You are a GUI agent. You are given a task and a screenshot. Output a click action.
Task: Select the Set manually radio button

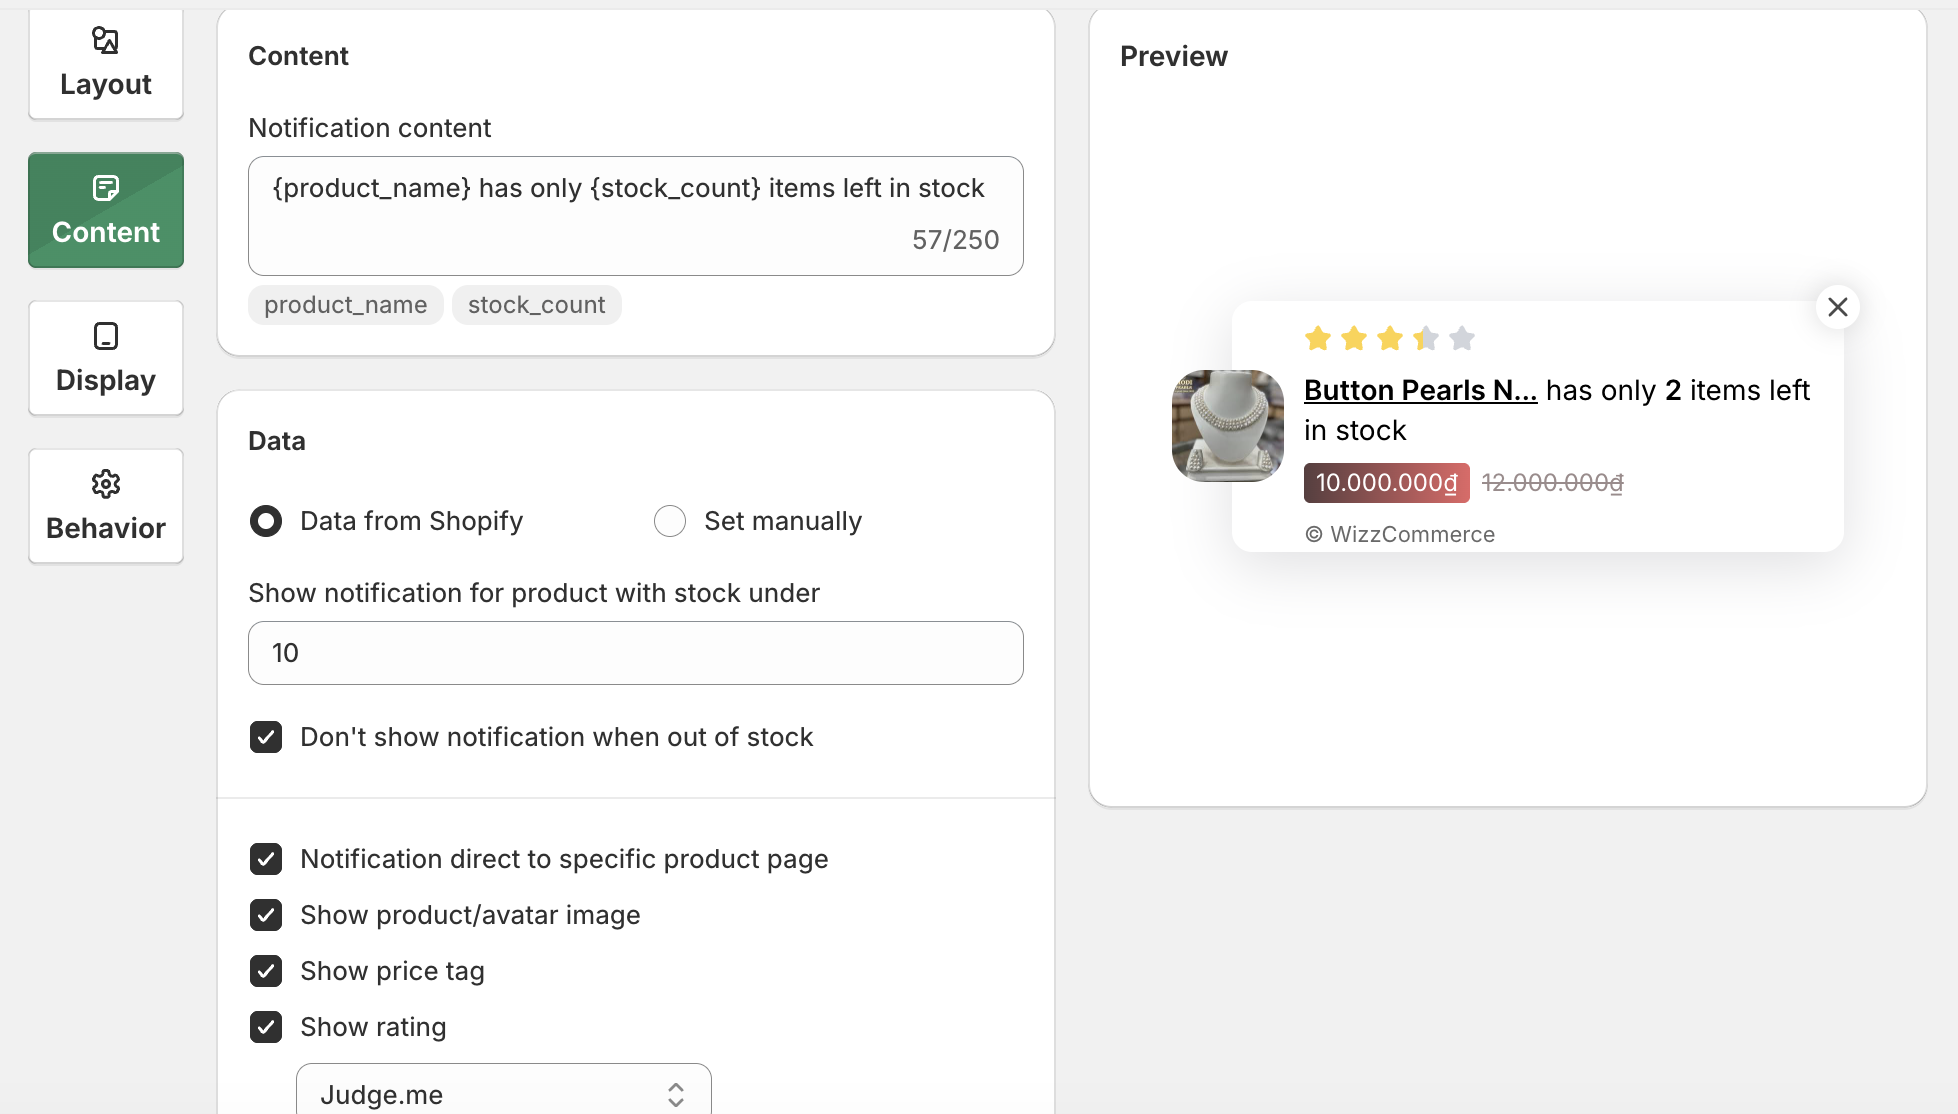tap(670, 521)
